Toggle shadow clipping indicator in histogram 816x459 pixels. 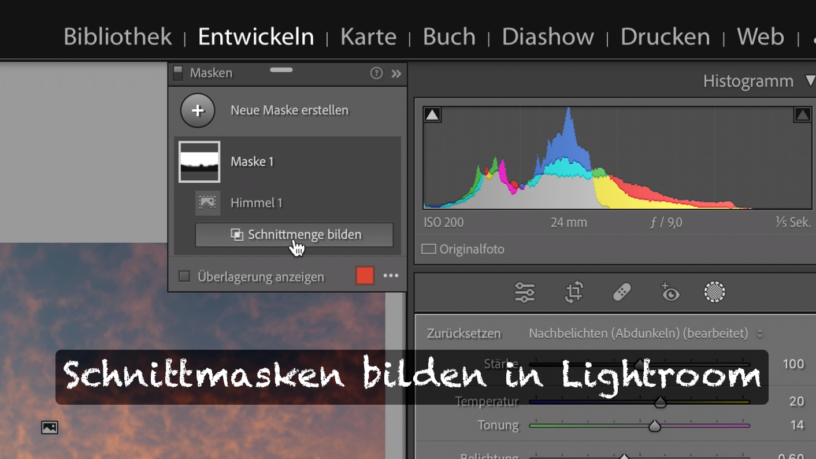(x=432, y=114)
